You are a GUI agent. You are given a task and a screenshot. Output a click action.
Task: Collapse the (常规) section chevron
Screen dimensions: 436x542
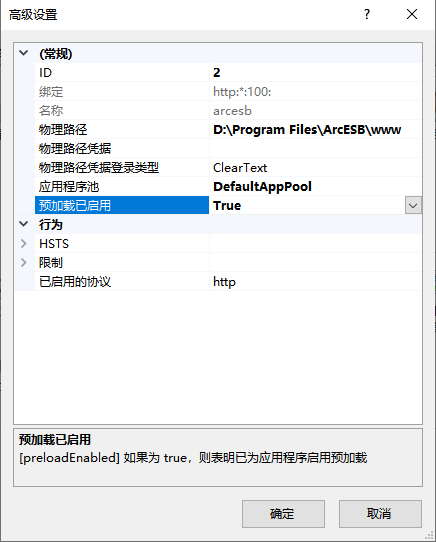24,53
